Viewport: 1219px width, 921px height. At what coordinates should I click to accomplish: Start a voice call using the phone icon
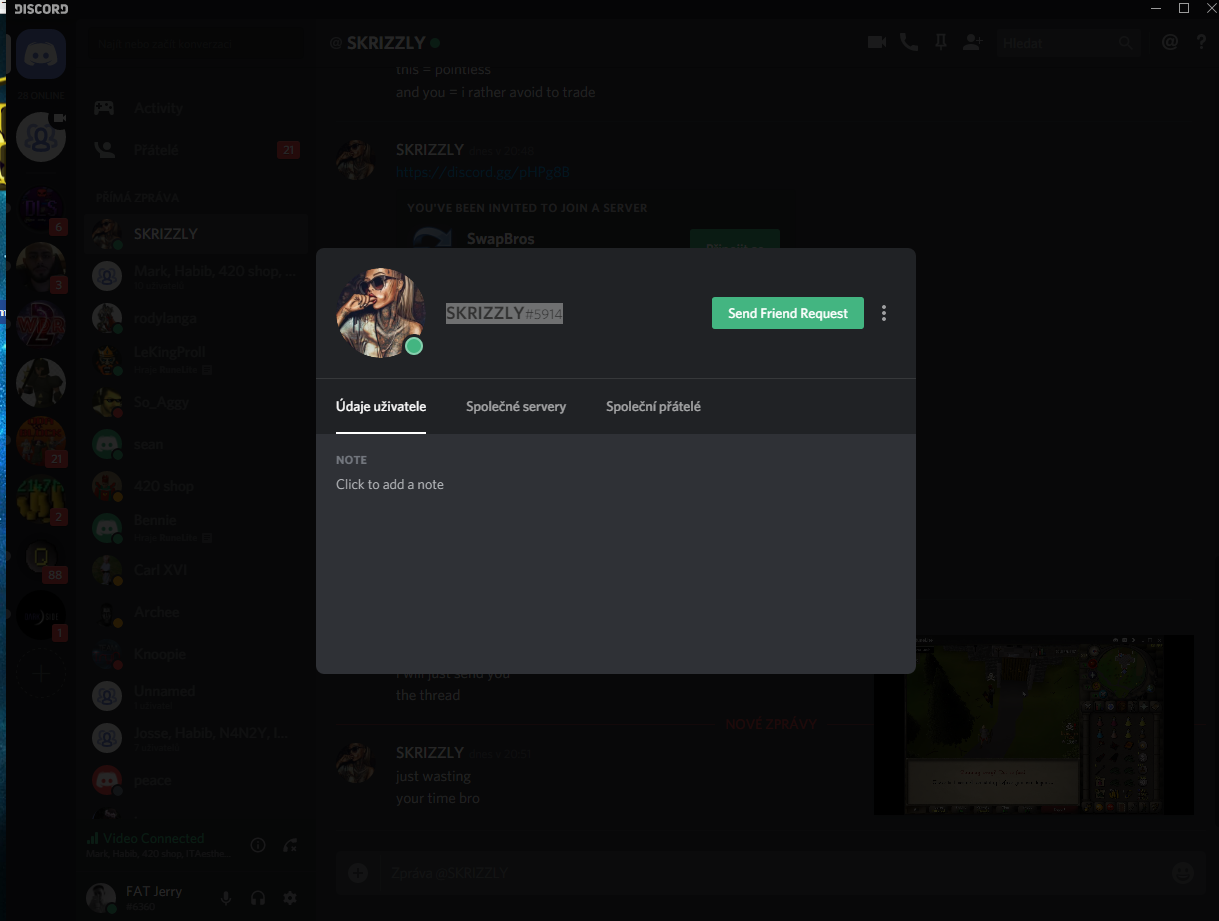[909, 42]
